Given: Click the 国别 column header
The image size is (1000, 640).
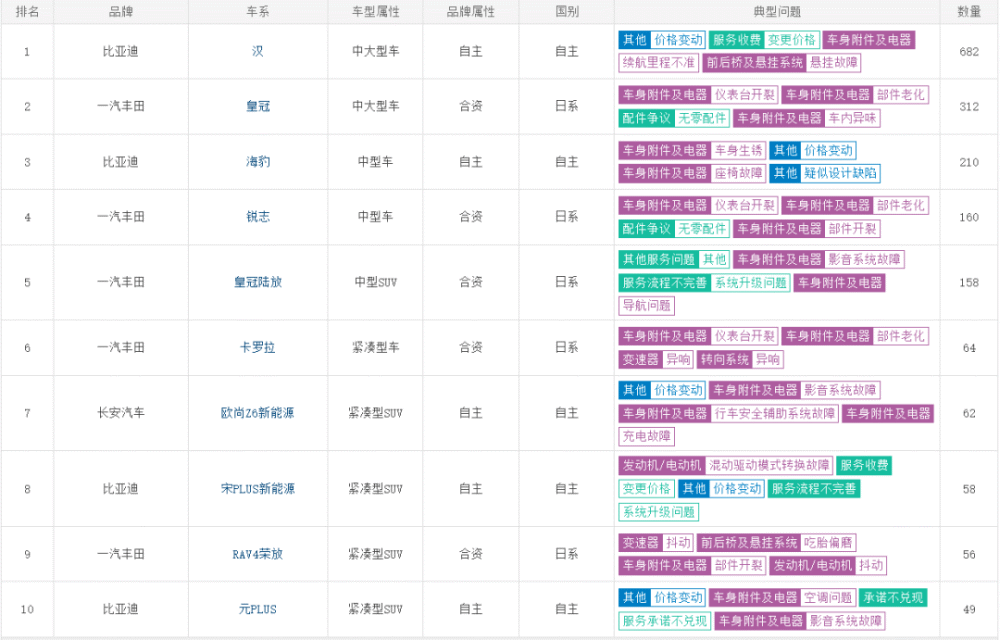Looking at the screenshot, I should coord(566,11).
